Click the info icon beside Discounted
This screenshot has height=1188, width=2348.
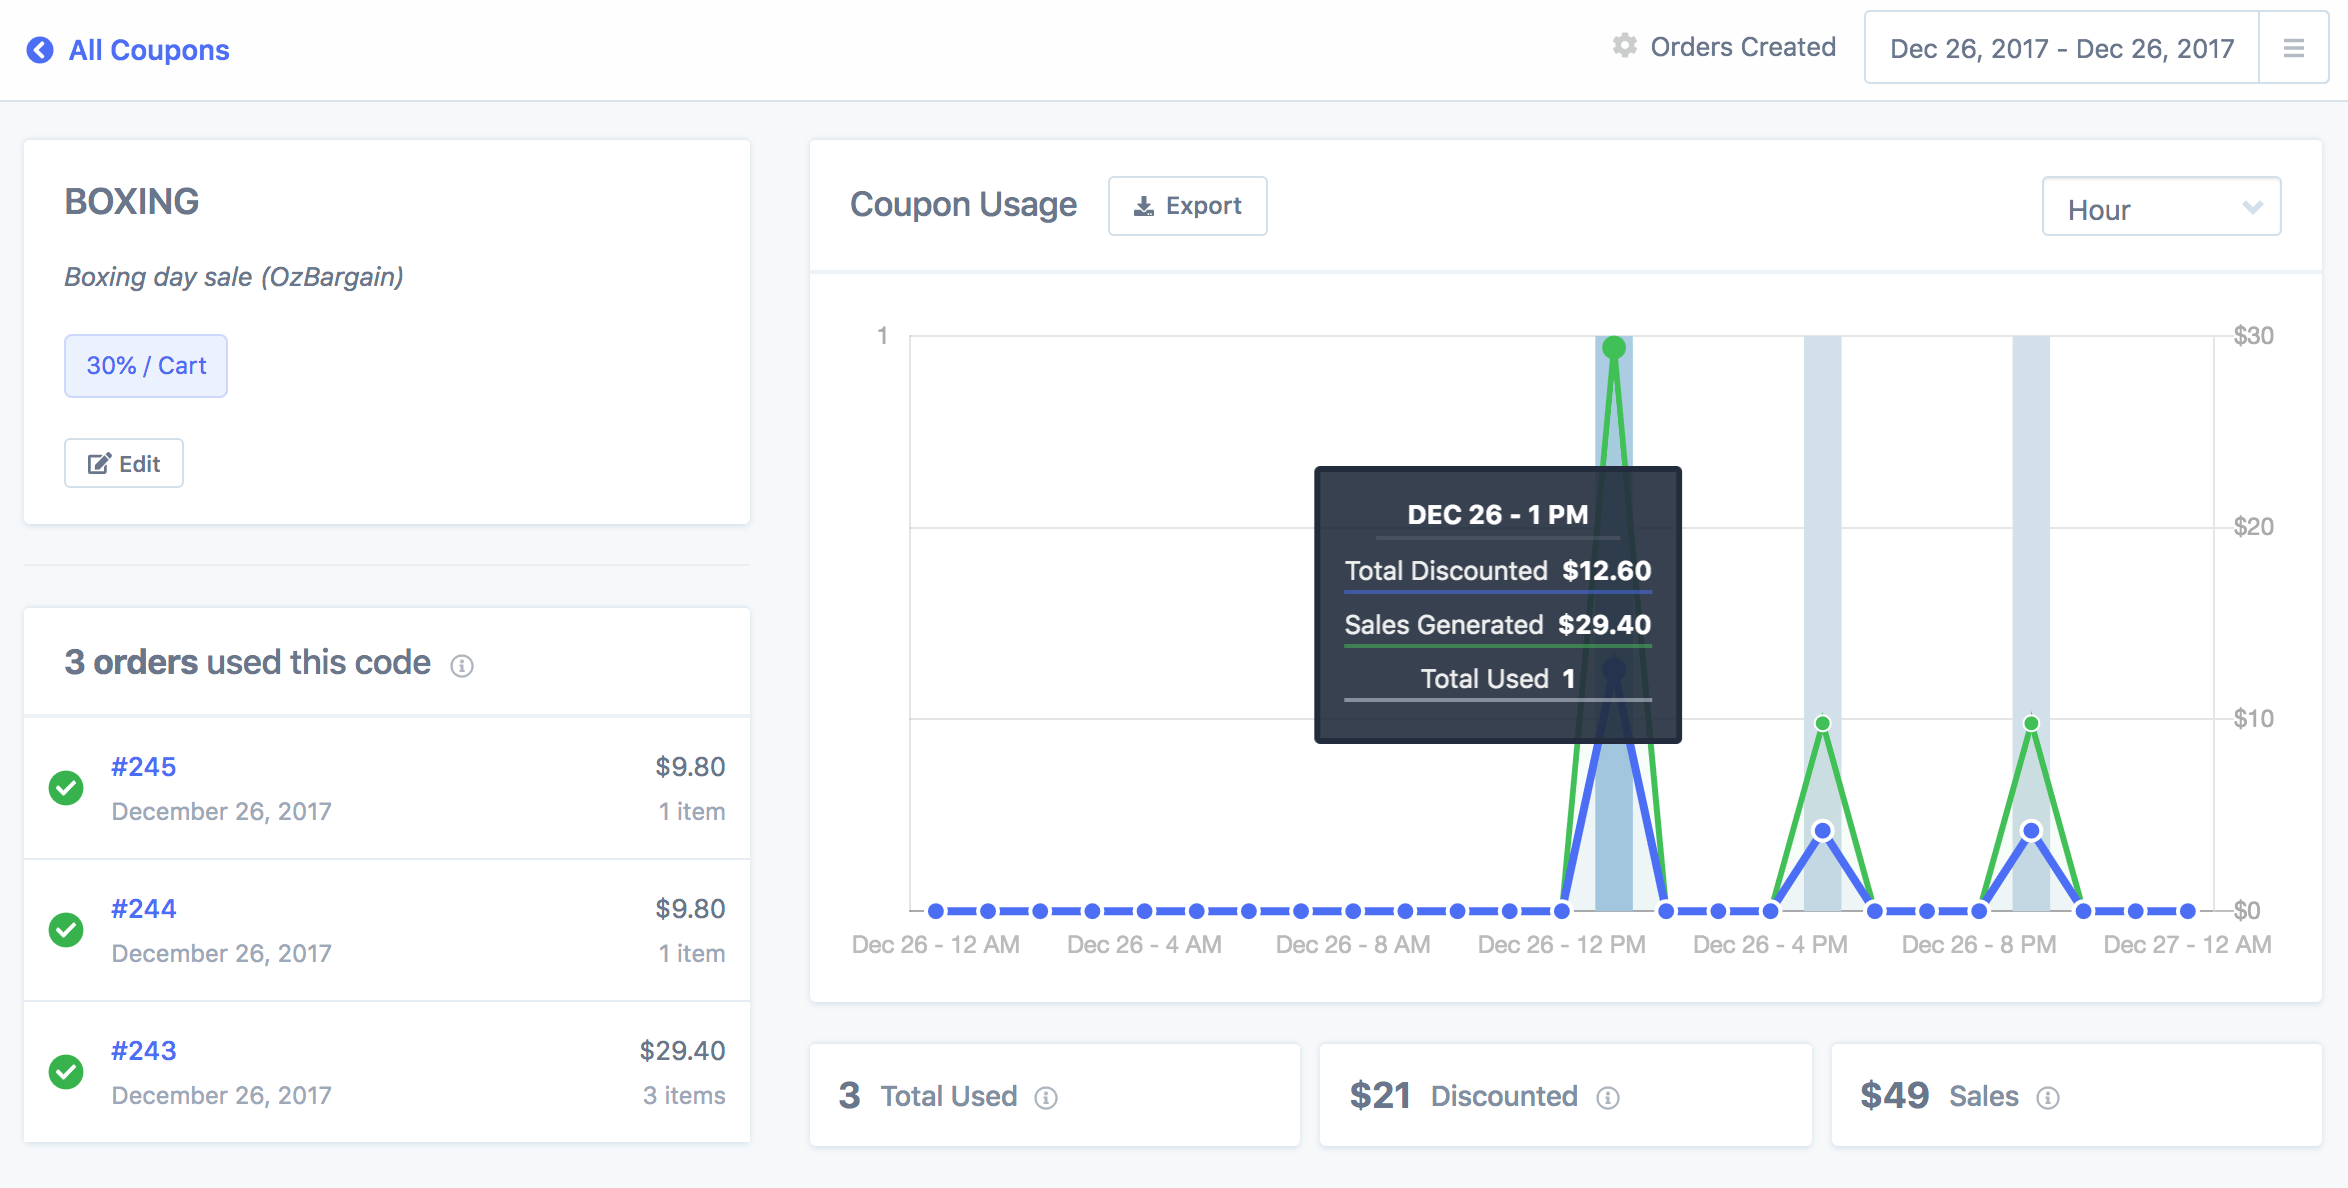[1608, 1098]
